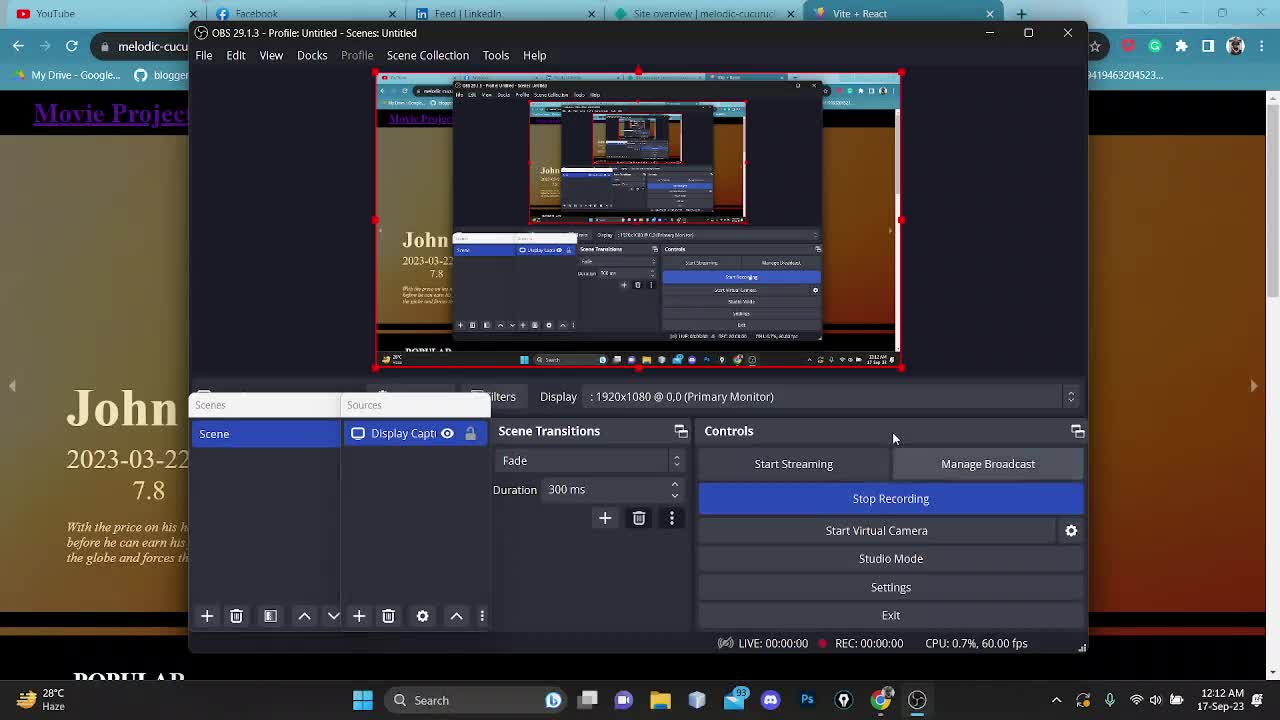The image size is (1280, 720).
Task: Open File Explorer from taskbar
Action: pos(660,700)
